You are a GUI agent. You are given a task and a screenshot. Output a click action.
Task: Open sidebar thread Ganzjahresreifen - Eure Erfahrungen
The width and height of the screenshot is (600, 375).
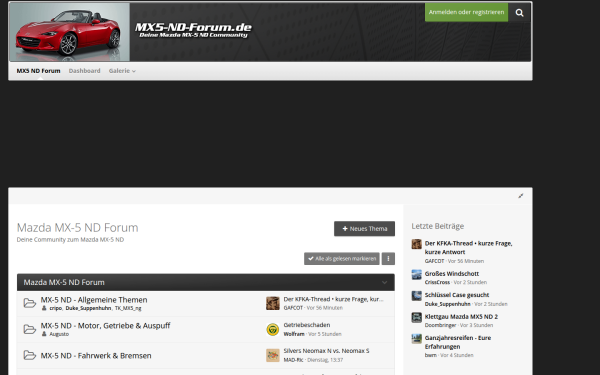(458, 342)
